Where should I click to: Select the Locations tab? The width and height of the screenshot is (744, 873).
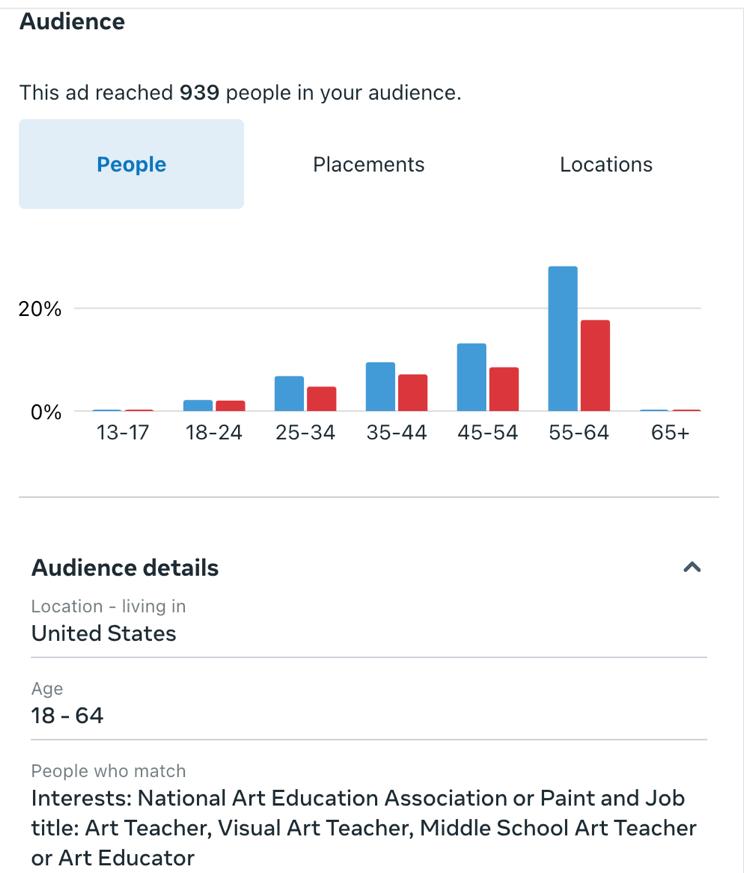coord(606,165)
